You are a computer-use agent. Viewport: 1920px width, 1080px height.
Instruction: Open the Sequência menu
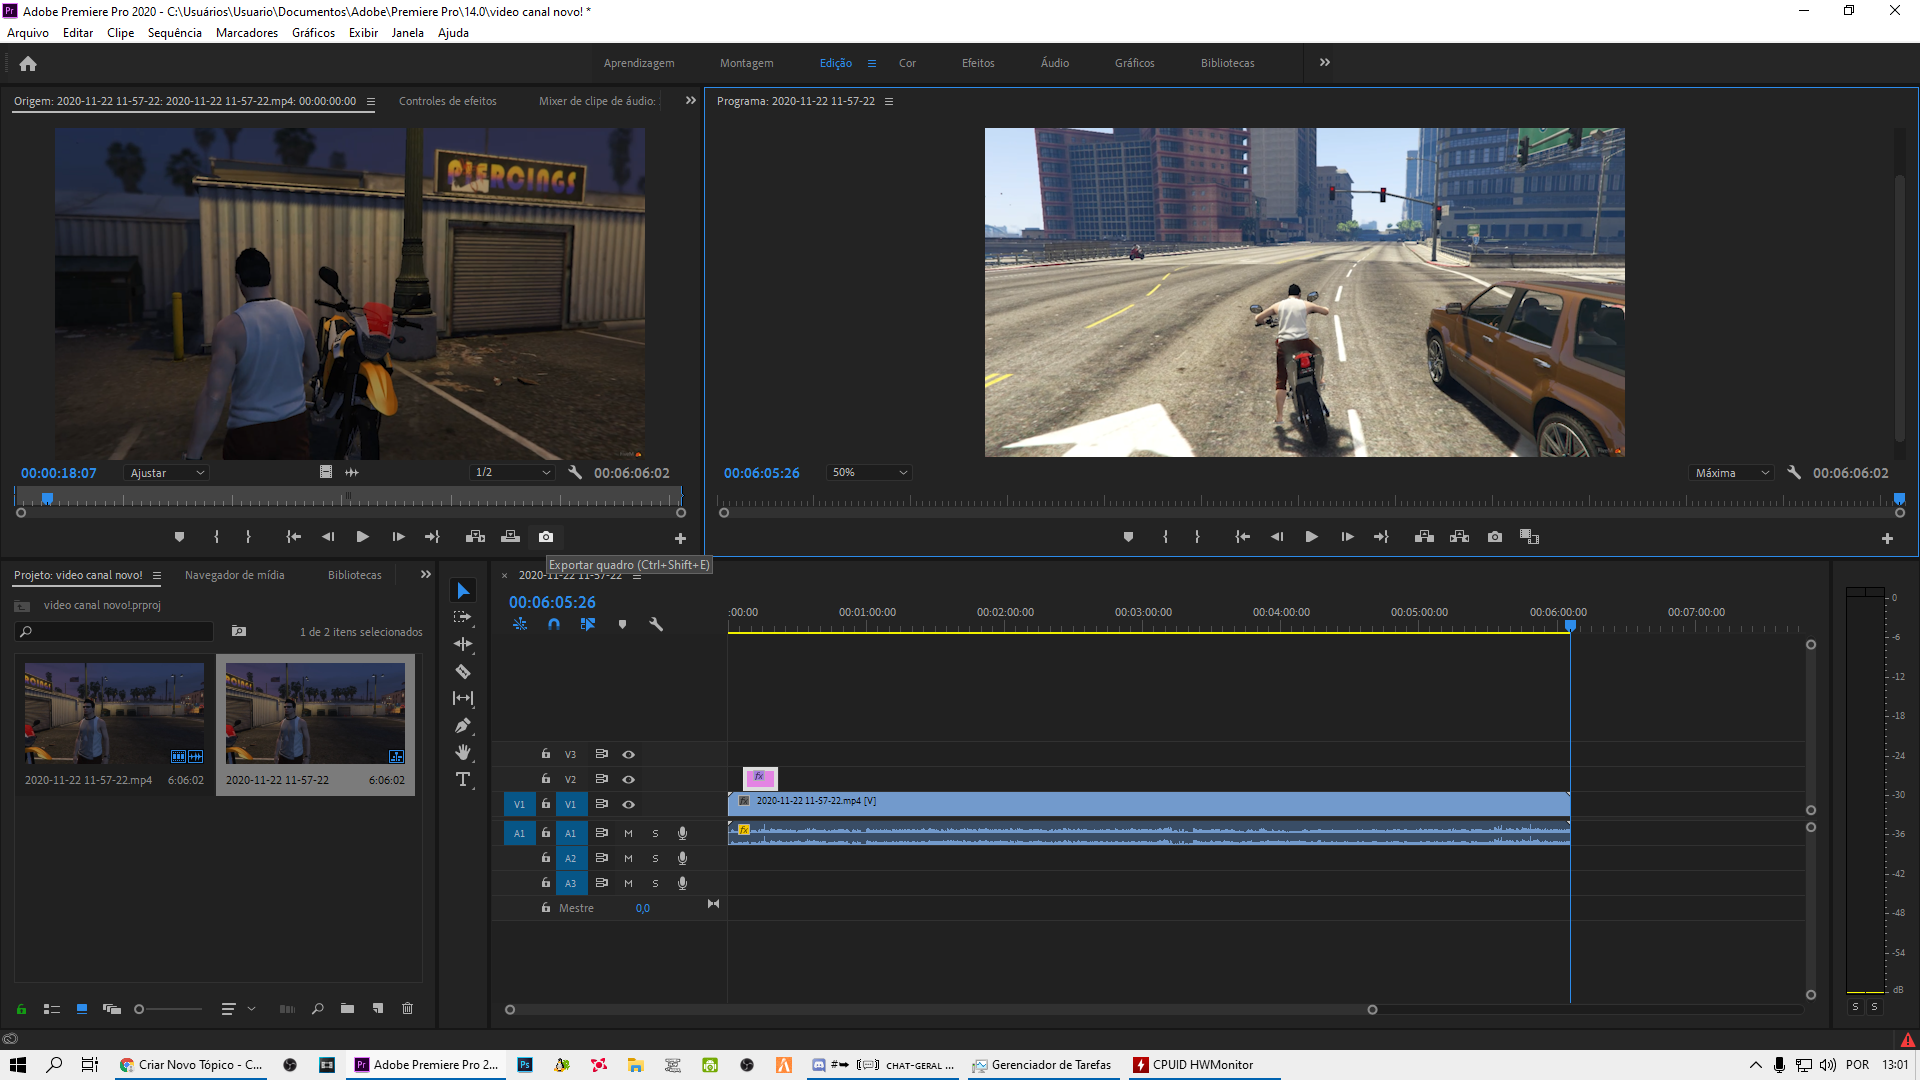pos(175,33)
